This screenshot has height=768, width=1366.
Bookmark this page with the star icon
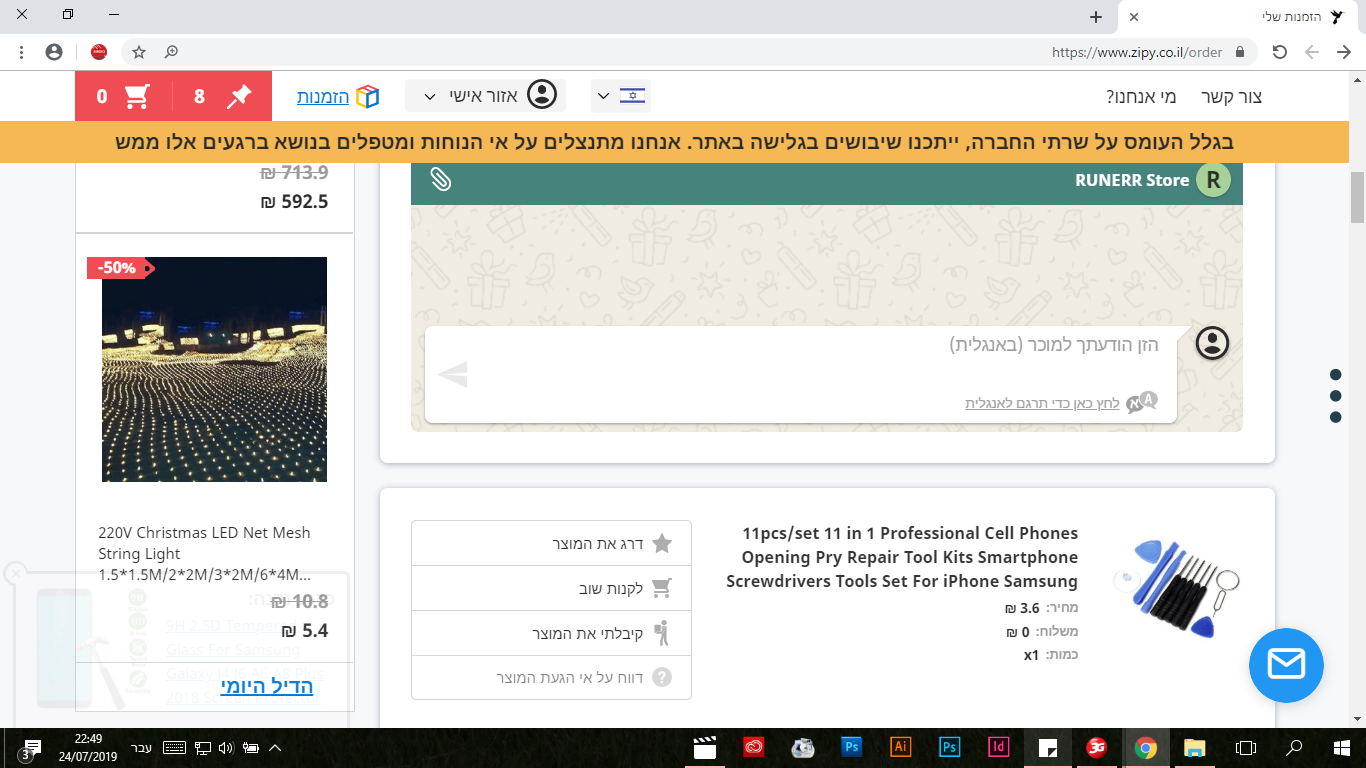click(139, 52)
